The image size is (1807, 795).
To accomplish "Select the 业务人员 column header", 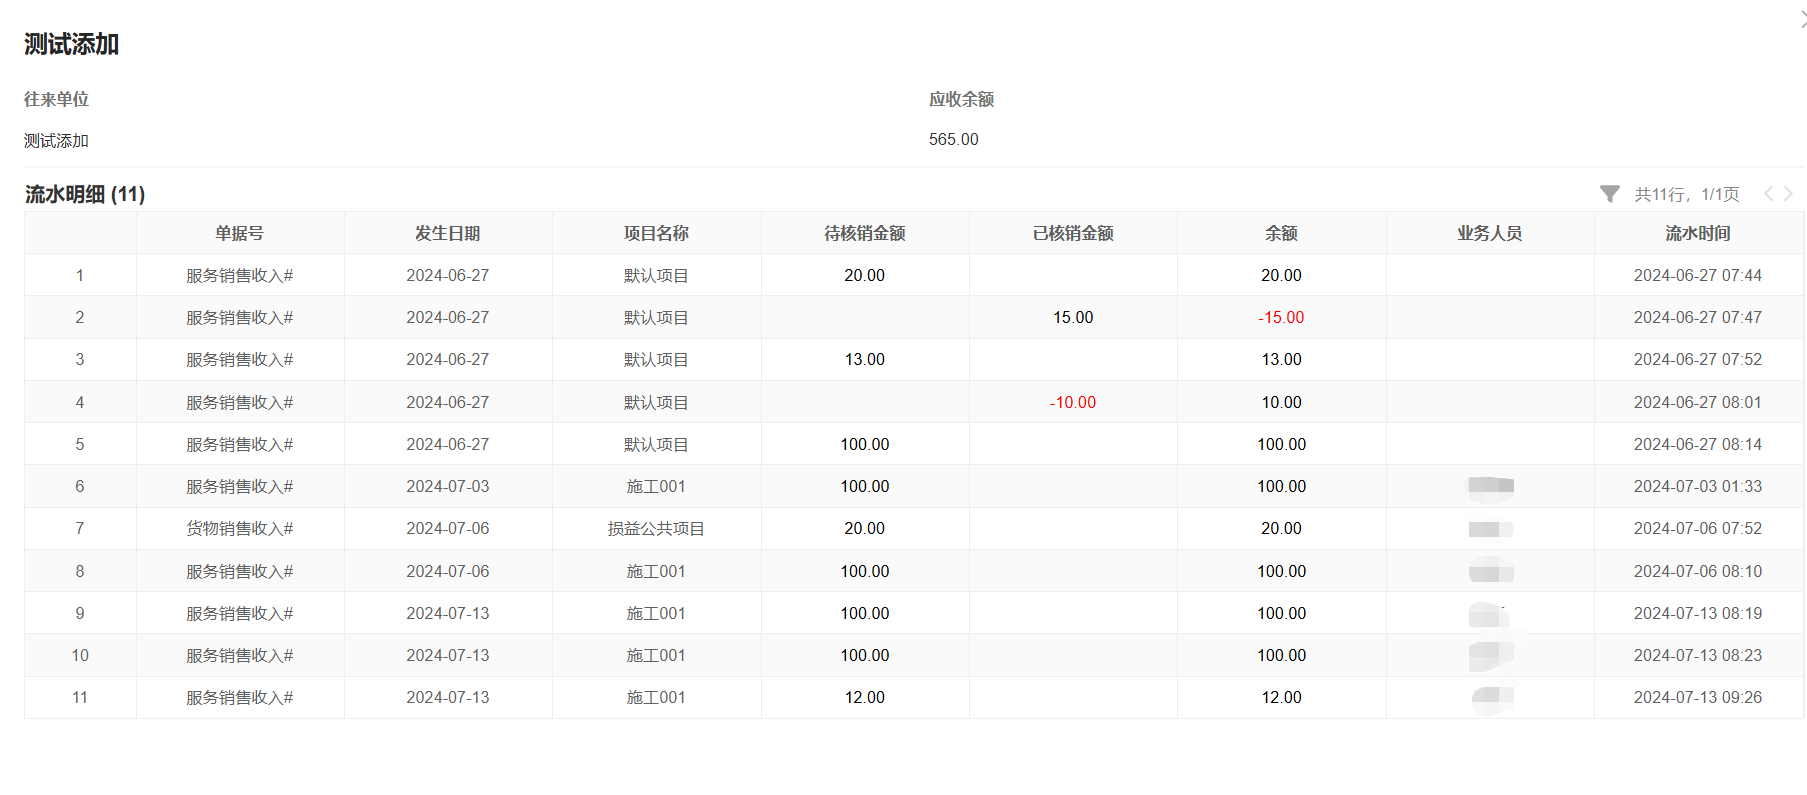I will tap(1489, 233).
